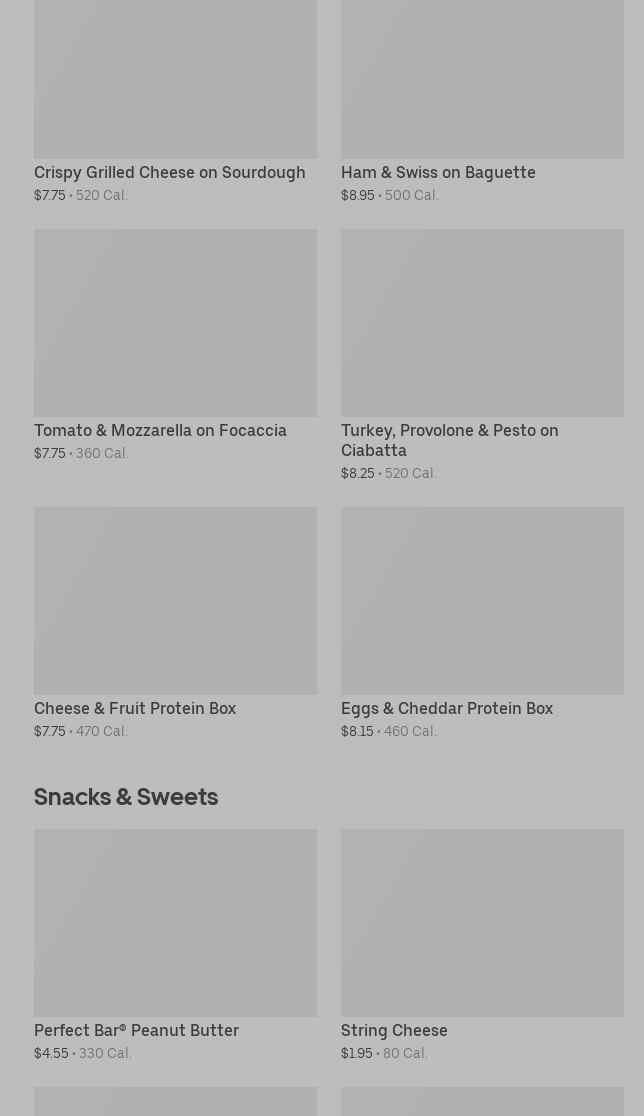
Task: Open Turkey, Provolone & Pesto on Ciabatta
Action: 449,440
